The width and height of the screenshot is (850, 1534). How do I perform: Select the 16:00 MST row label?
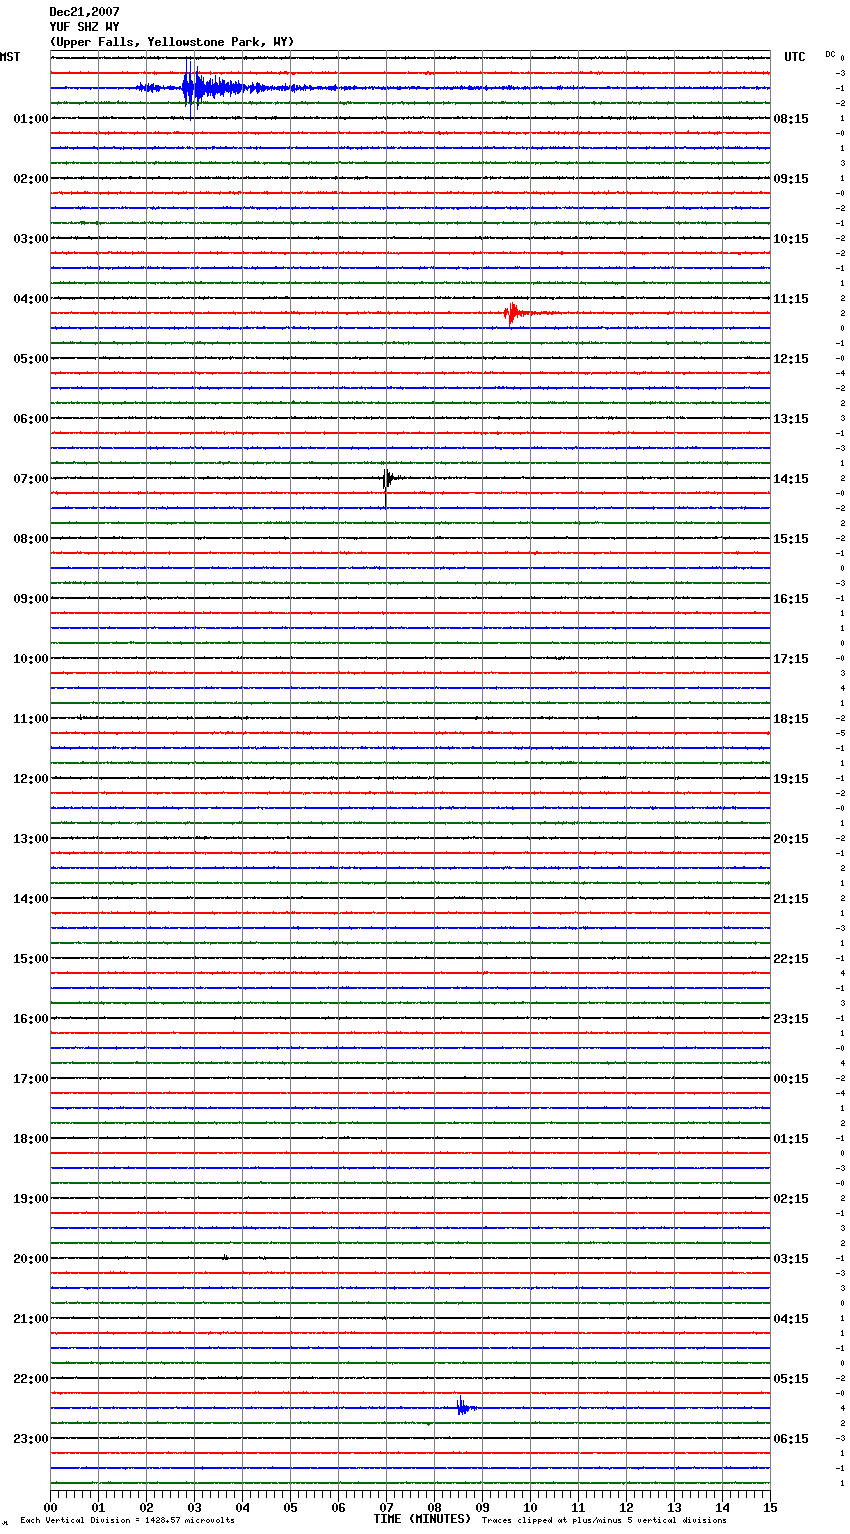(x=31, y=1018)
